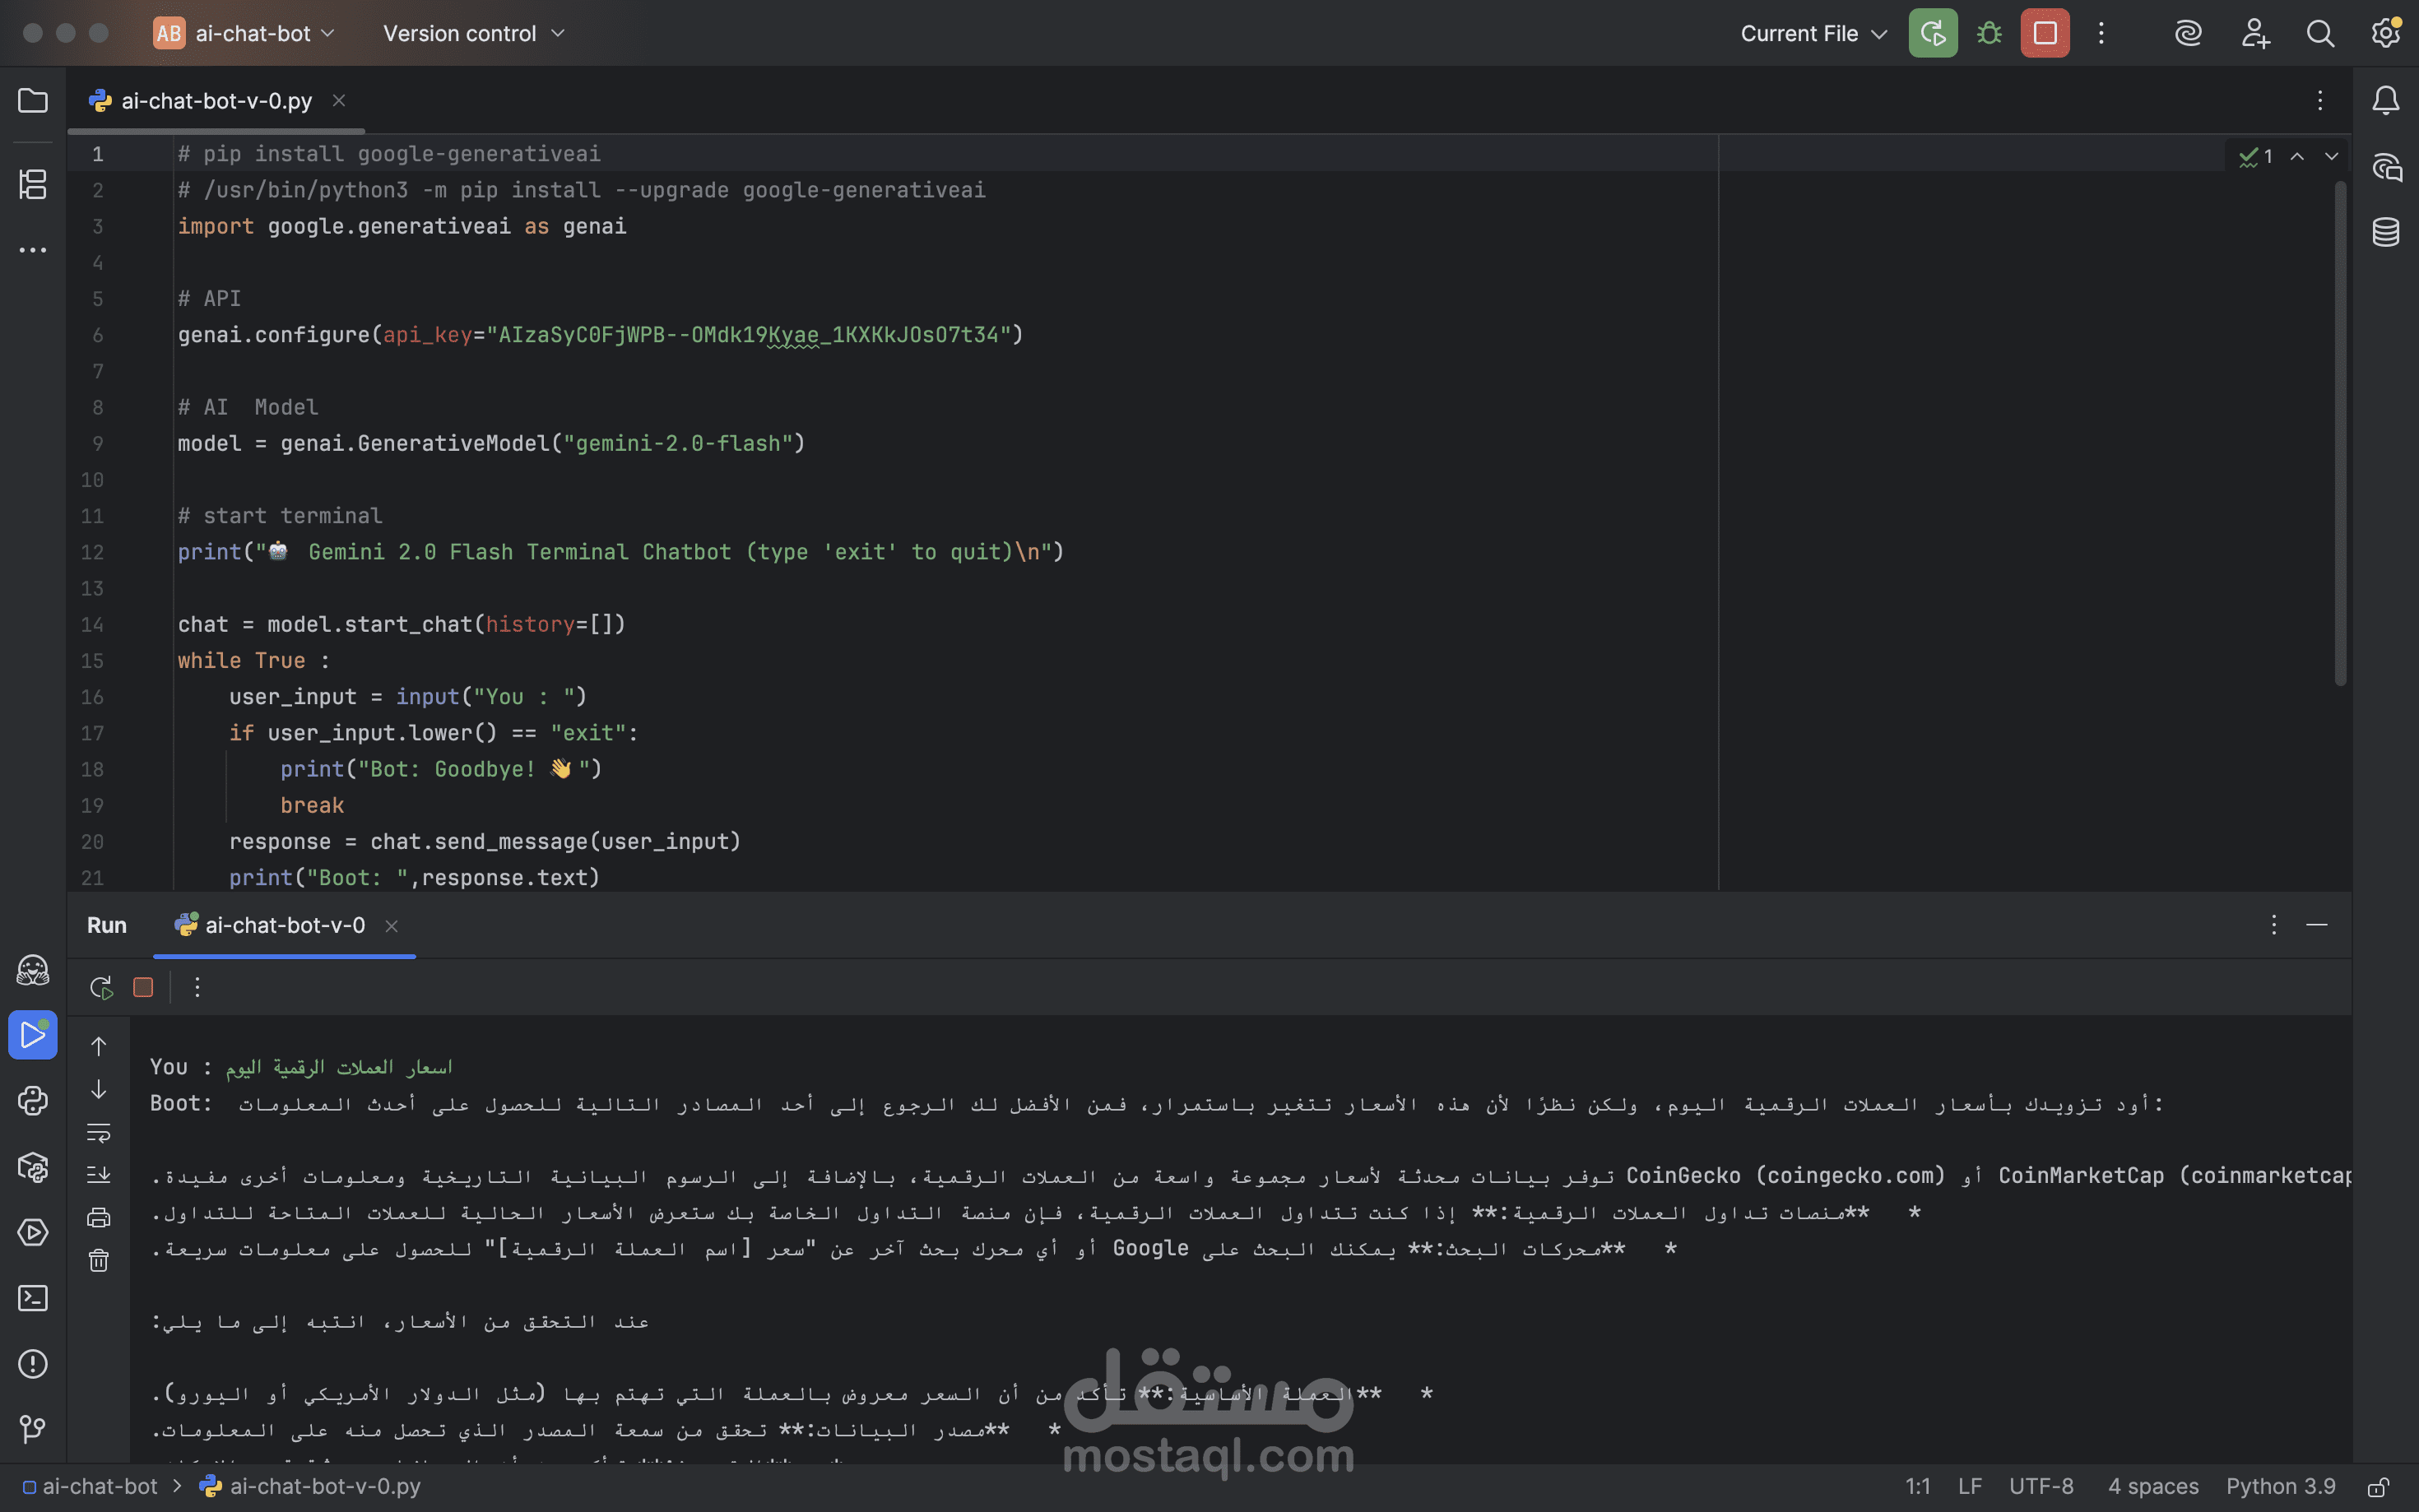Rerun ai-chat-bot-v-0 in Run panel toolbar
2419x1512 pixels.
point(100,987)
